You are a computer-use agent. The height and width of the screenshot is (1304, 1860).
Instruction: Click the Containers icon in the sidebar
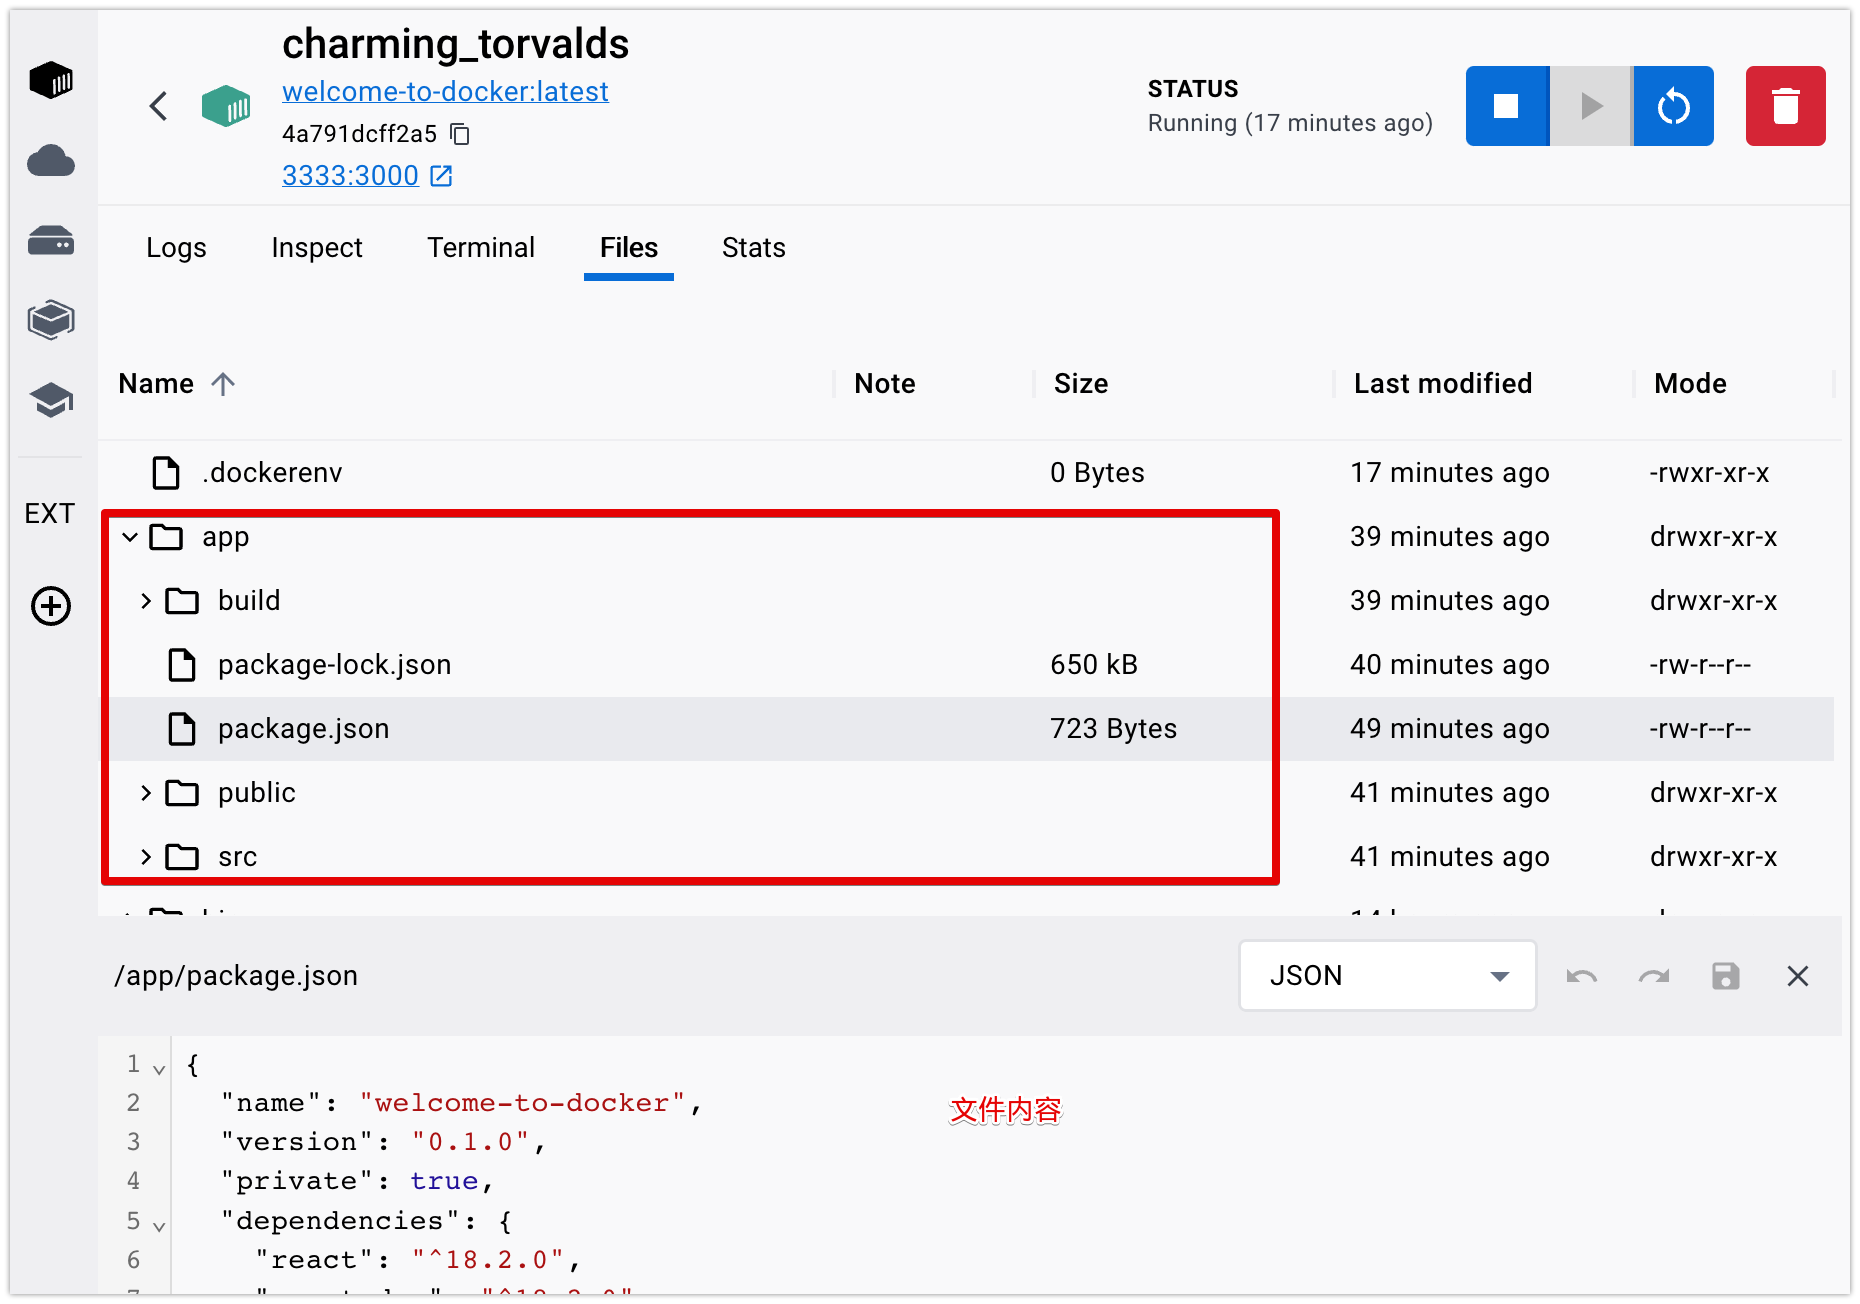[x=51, y=80]
